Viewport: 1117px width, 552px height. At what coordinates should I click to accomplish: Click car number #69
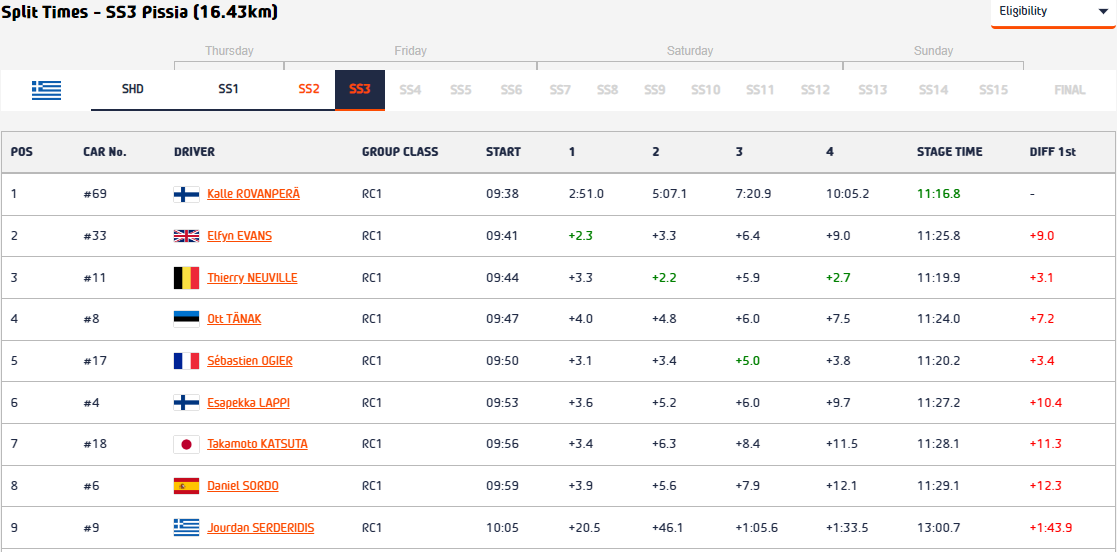point(95,194)
